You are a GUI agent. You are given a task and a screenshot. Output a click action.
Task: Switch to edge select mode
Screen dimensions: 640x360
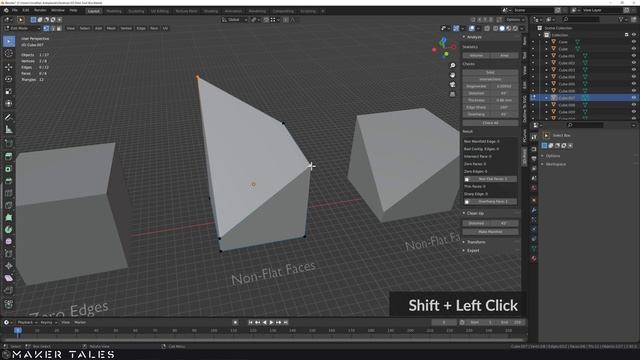pyautogui.click(x=53, y=28)
